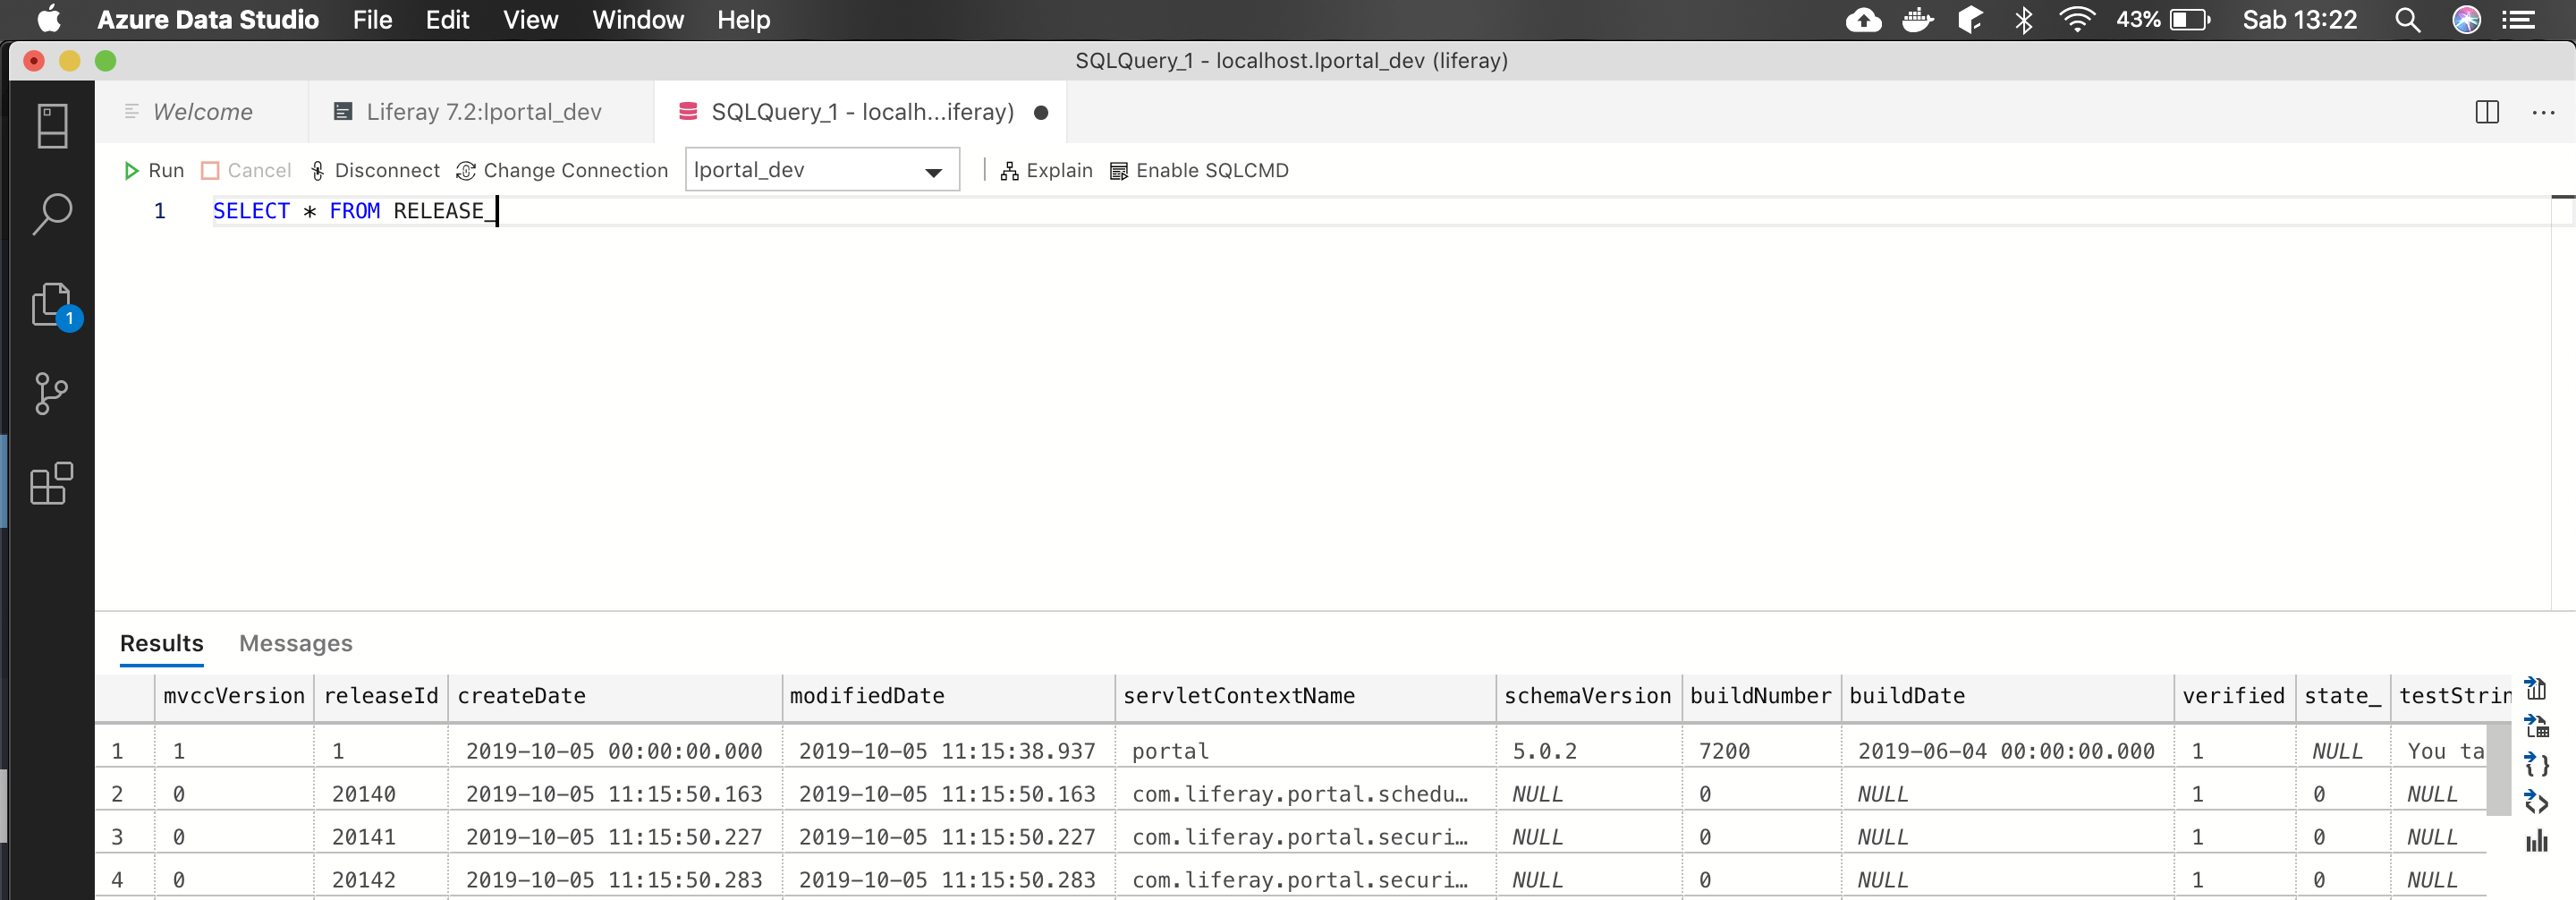Click the Explain button
The height and width of the screenshot is (900, 2576).
pos(1046,170)
